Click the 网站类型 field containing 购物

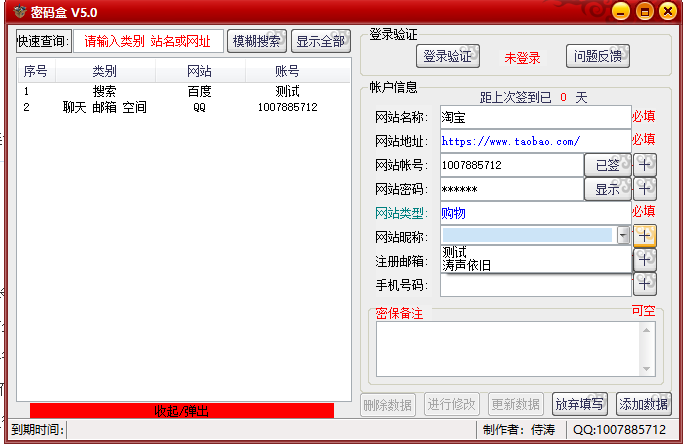point(535,213)
